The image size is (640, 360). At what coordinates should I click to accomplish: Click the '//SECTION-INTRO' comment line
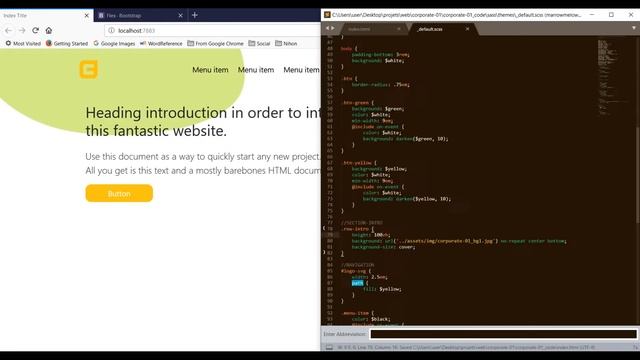pyautogui.click(x=362, y=223)
